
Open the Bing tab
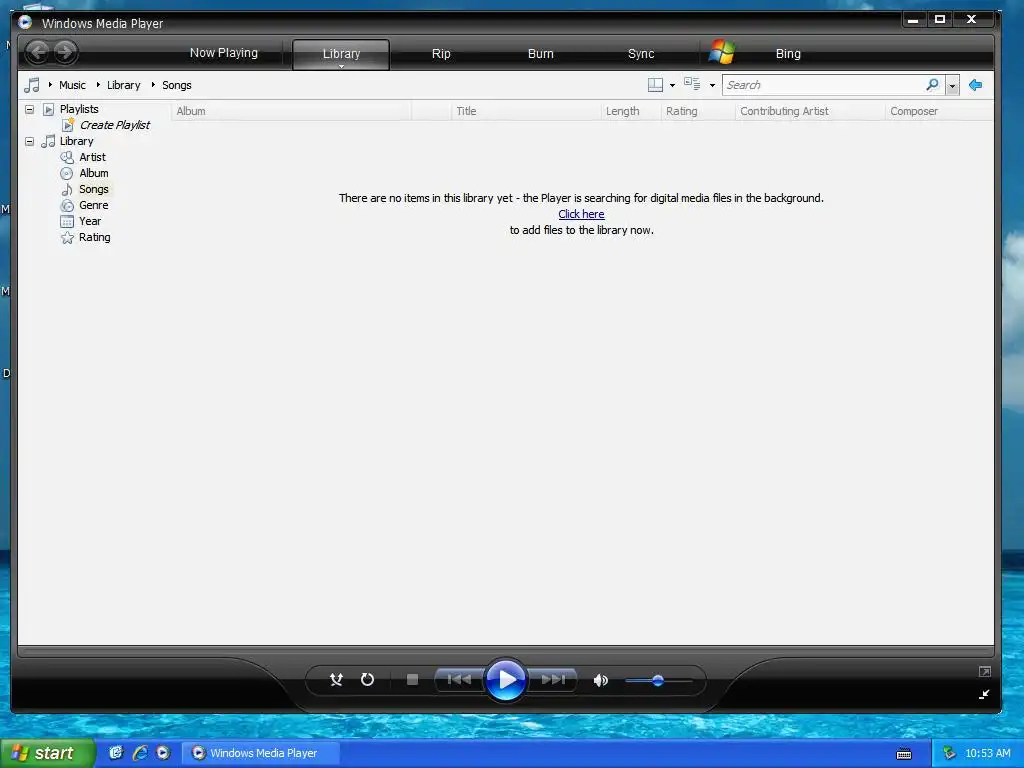click(788, 54)
